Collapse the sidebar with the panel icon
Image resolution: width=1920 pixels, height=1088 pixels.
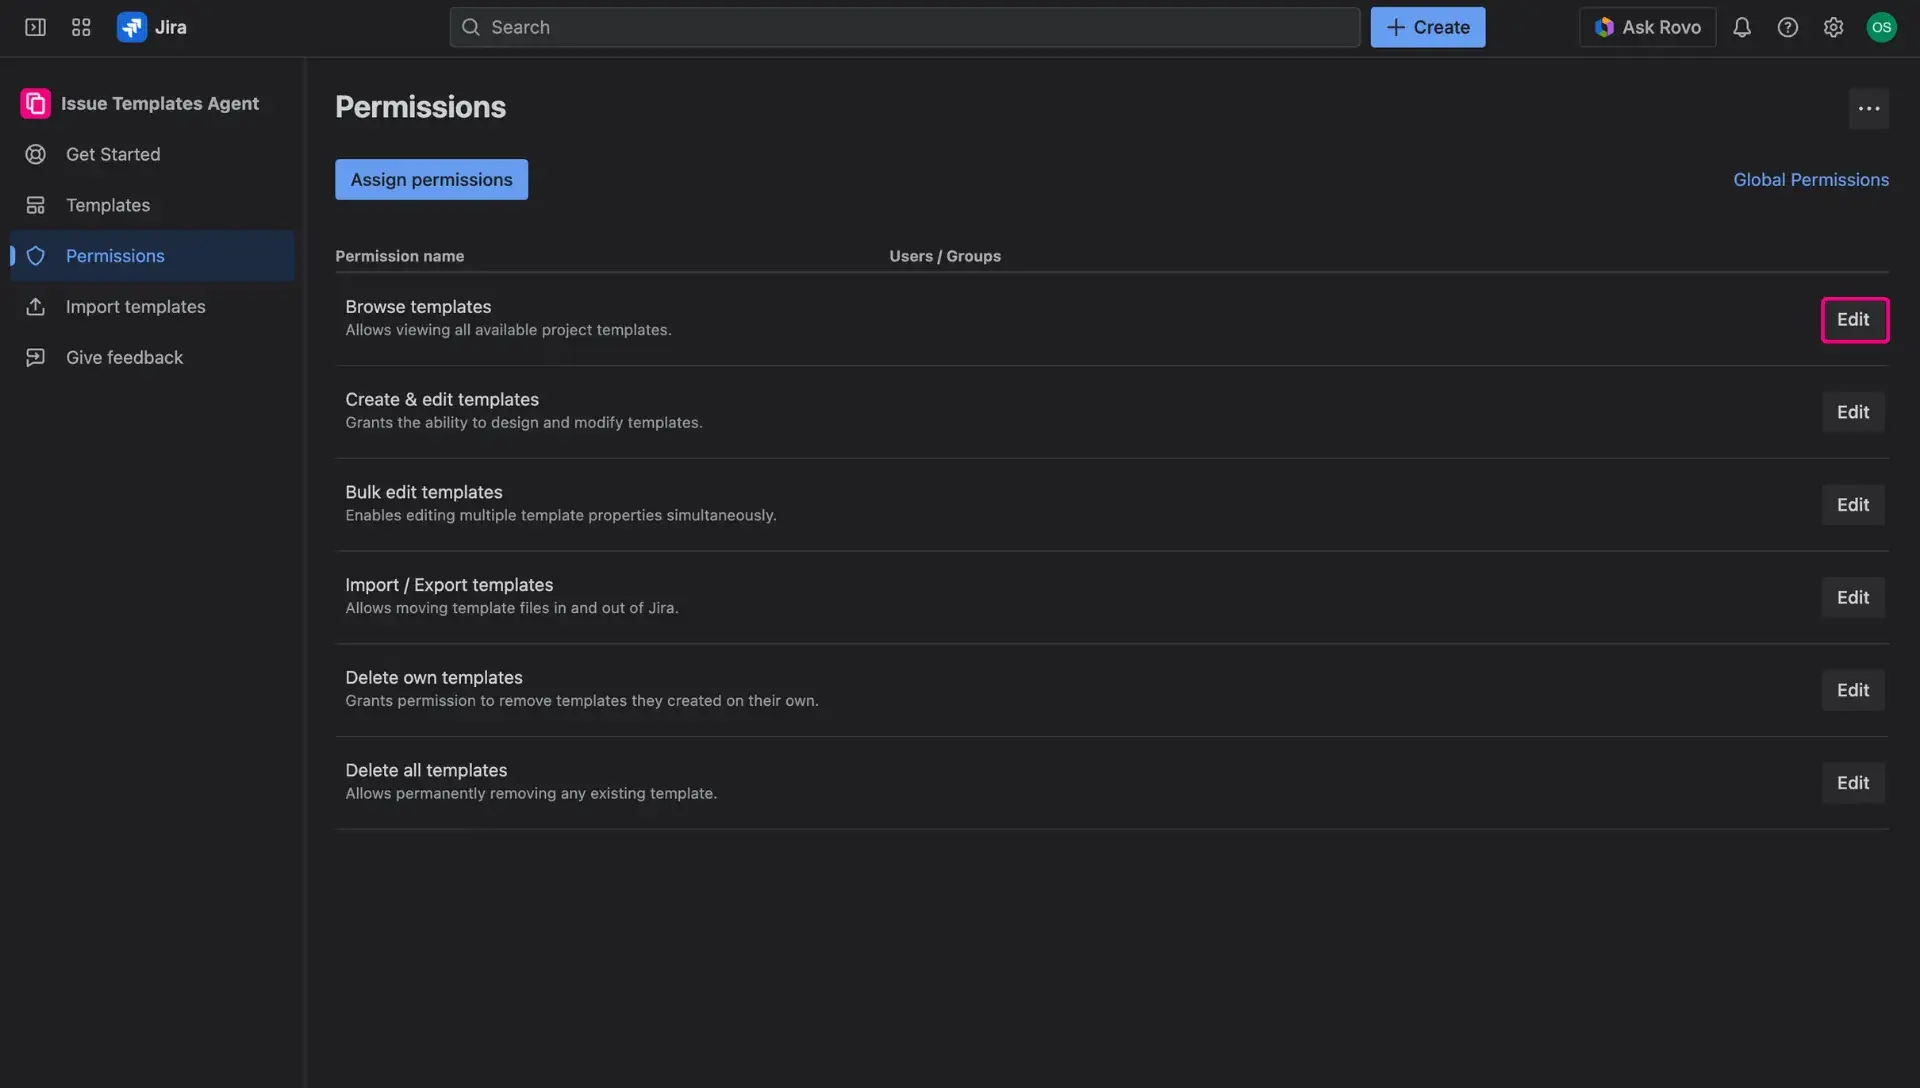click(34, 27)
